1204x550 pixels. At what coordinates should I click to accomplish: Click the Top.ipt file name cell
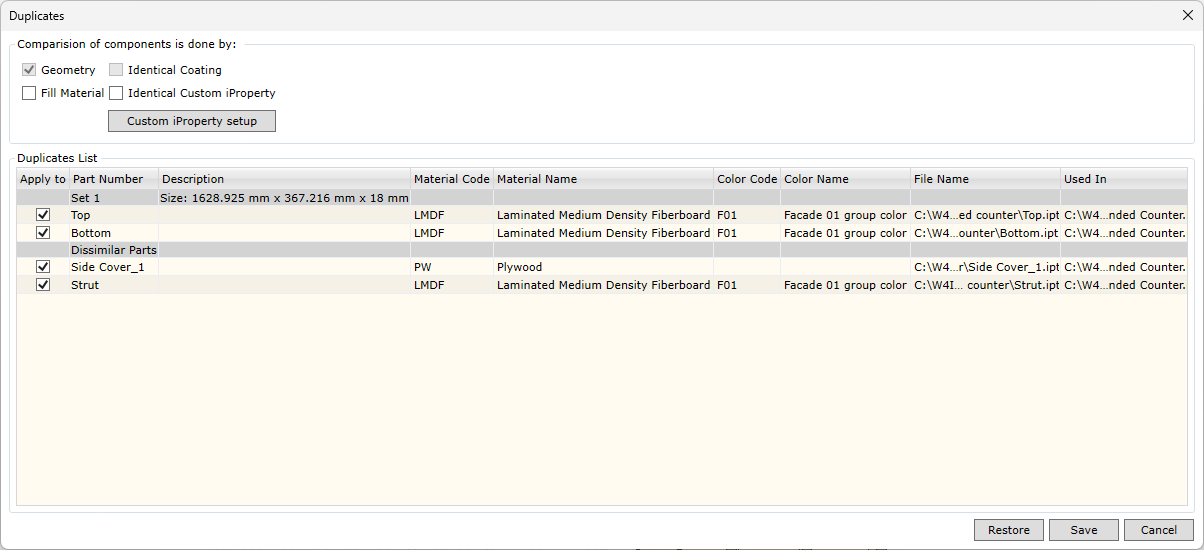986,215
